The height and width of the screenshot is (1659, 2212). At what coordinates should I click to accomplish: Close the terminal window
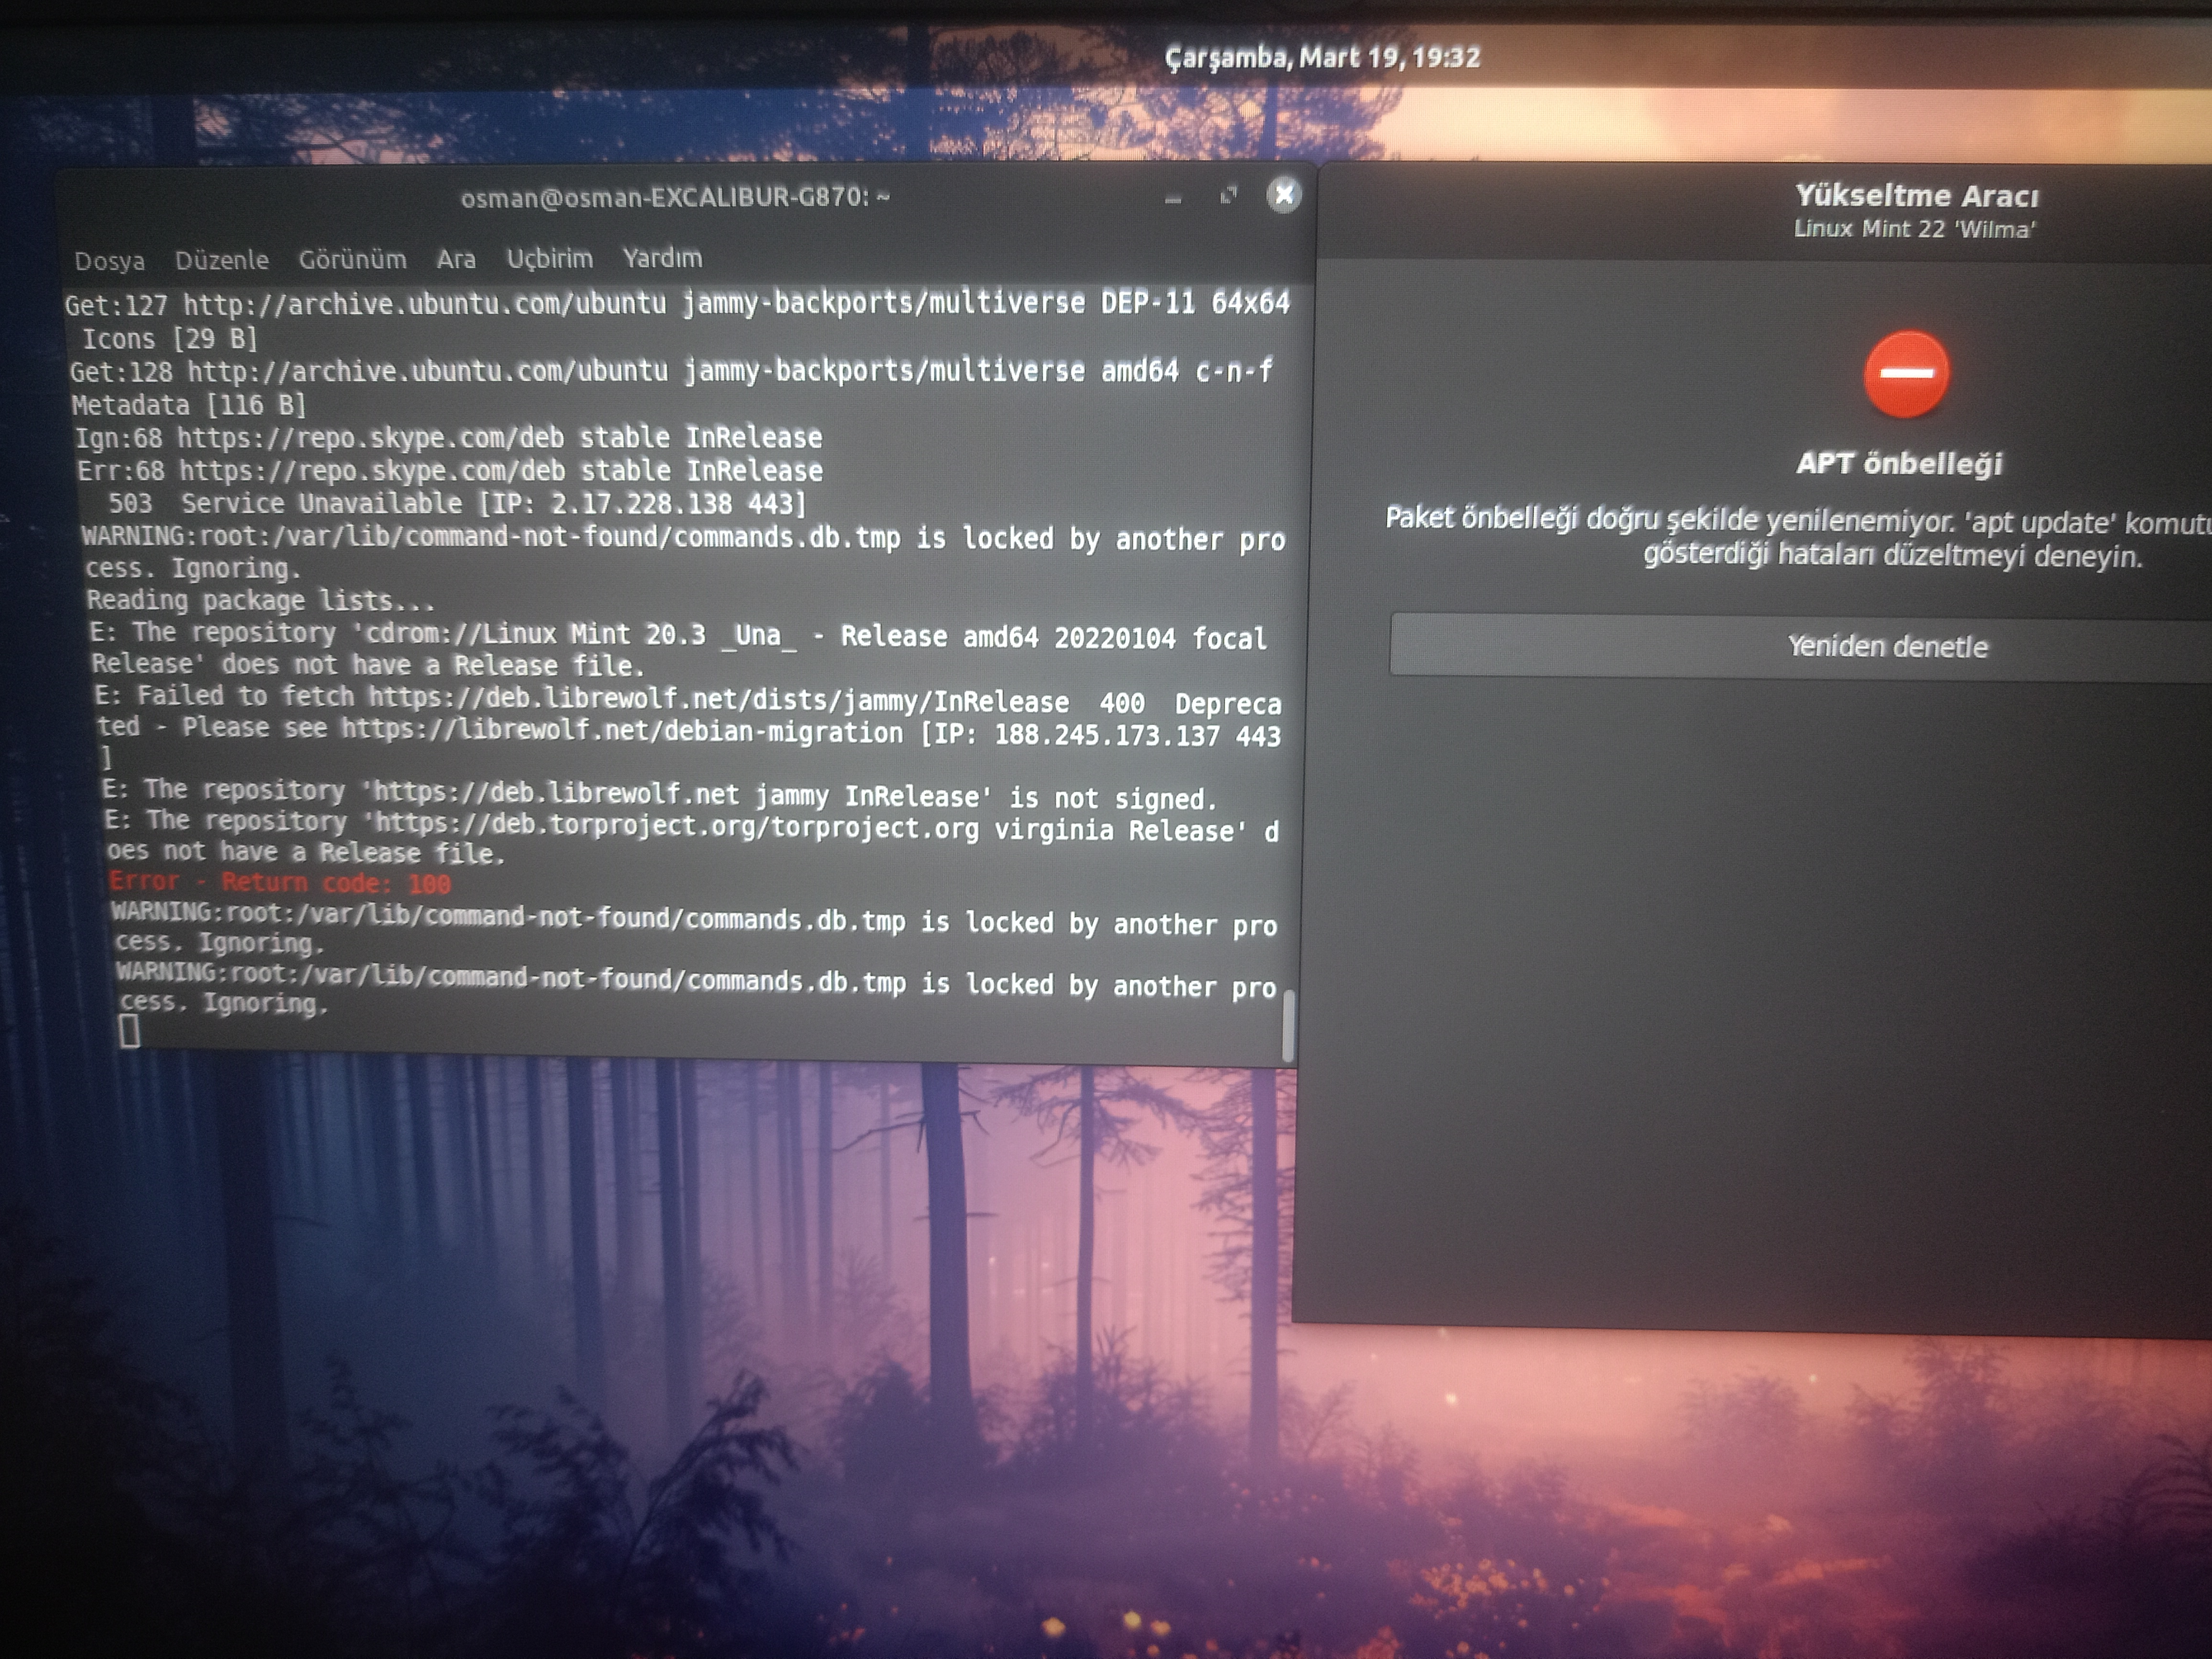[1283, 194]
